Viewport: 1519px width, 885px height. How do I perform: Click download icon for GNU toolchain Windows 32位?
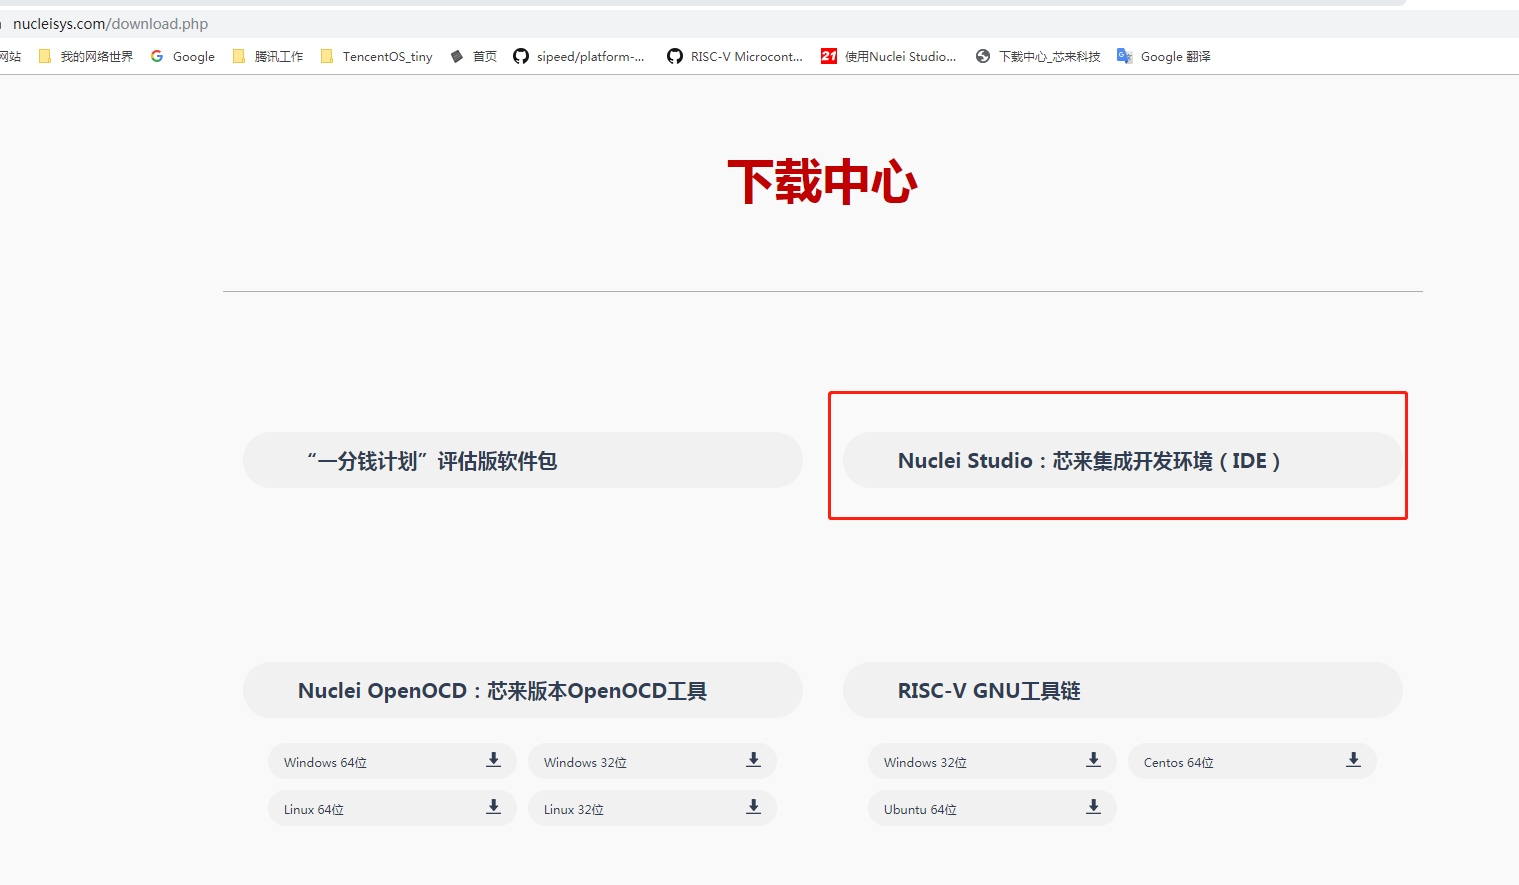(x=1093, y=760)
